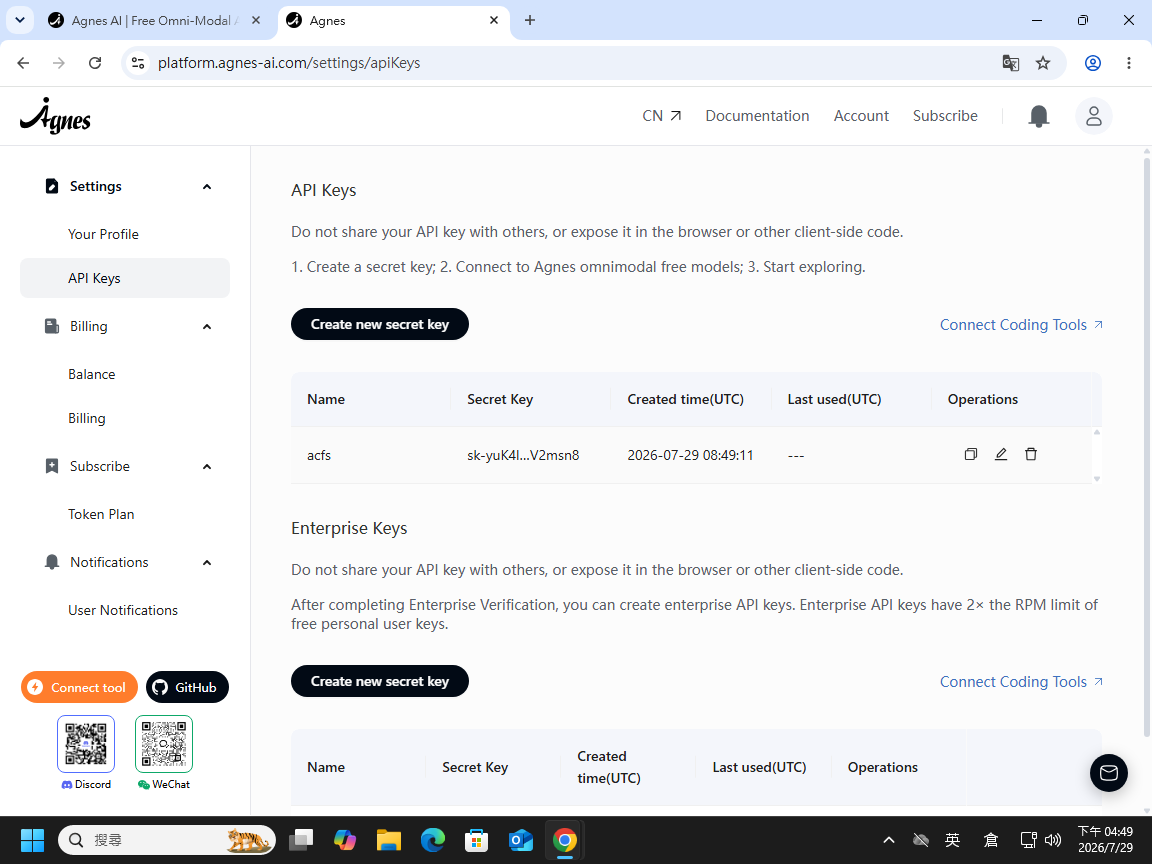Collapse the Settings sidebar section
Image resolution: width=1152 pixels, height=864 pixels.
207,187
